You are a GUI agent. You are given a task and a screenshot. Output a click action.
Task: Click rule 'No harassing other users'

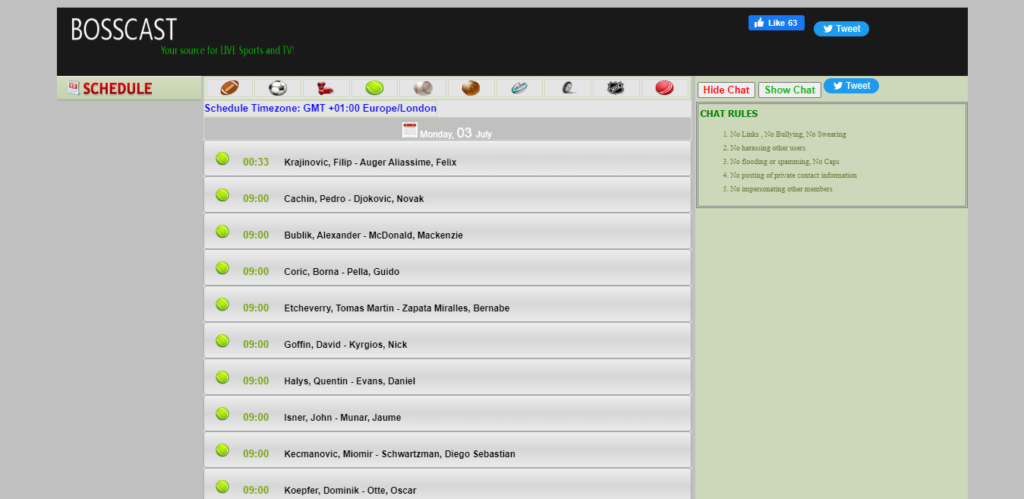click(x=768, y=148)
